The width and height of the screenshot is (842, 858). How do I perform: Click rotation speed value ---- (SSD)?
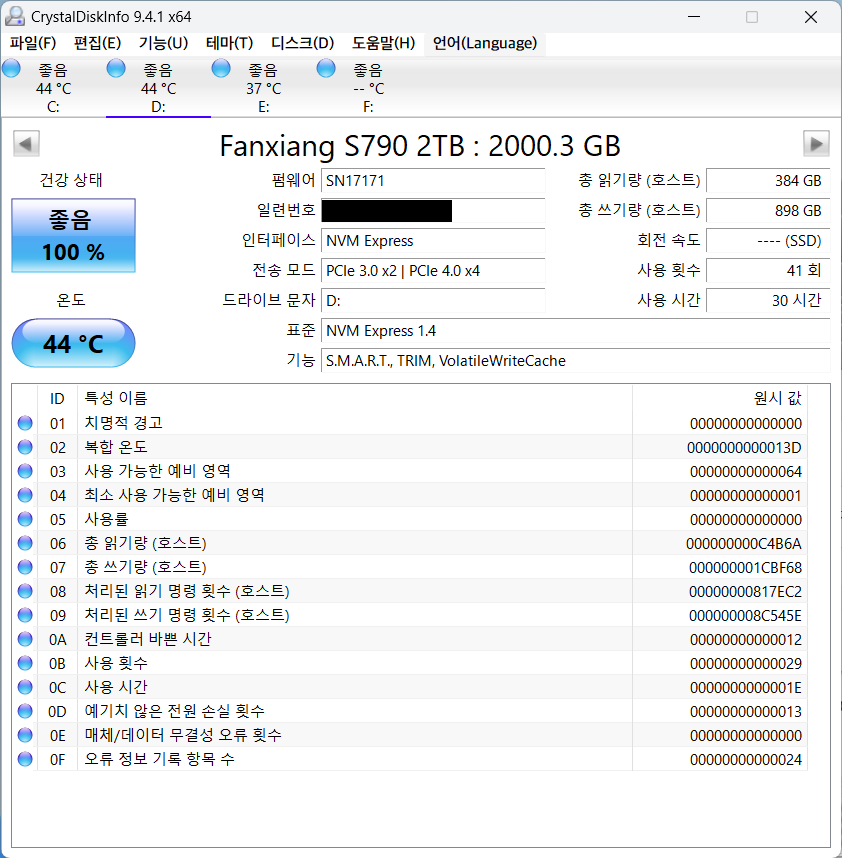coord(768,241)
